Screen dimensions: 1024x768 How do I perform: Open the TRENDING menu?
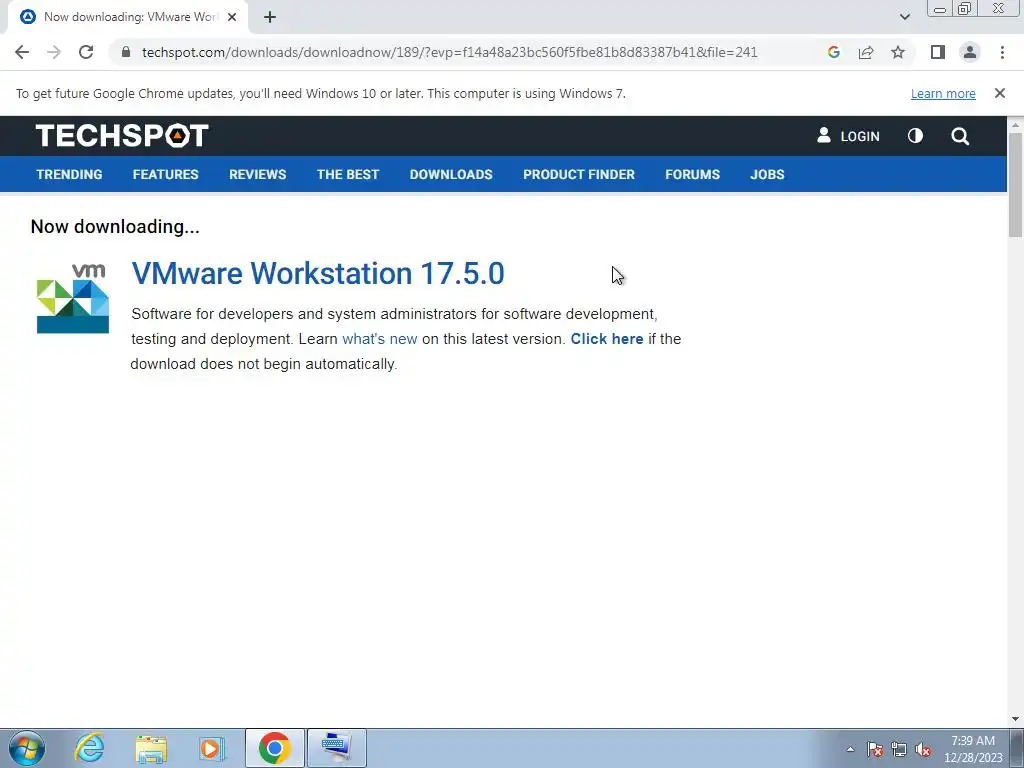pyautogui.click(x=69, y=174)
